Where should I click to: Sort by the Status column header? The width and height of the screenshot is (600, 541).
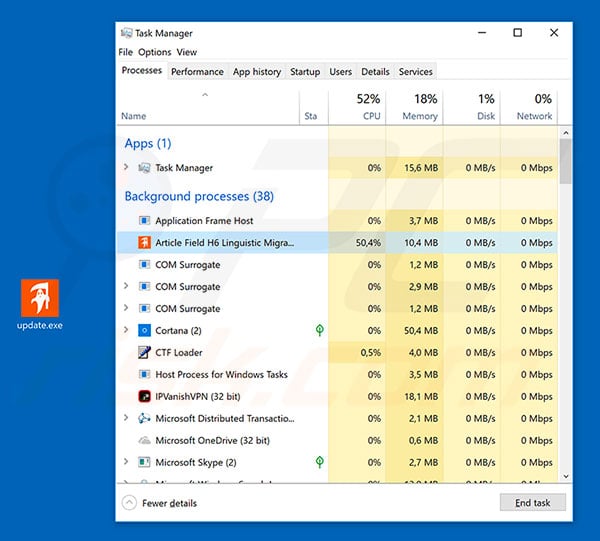314,108
